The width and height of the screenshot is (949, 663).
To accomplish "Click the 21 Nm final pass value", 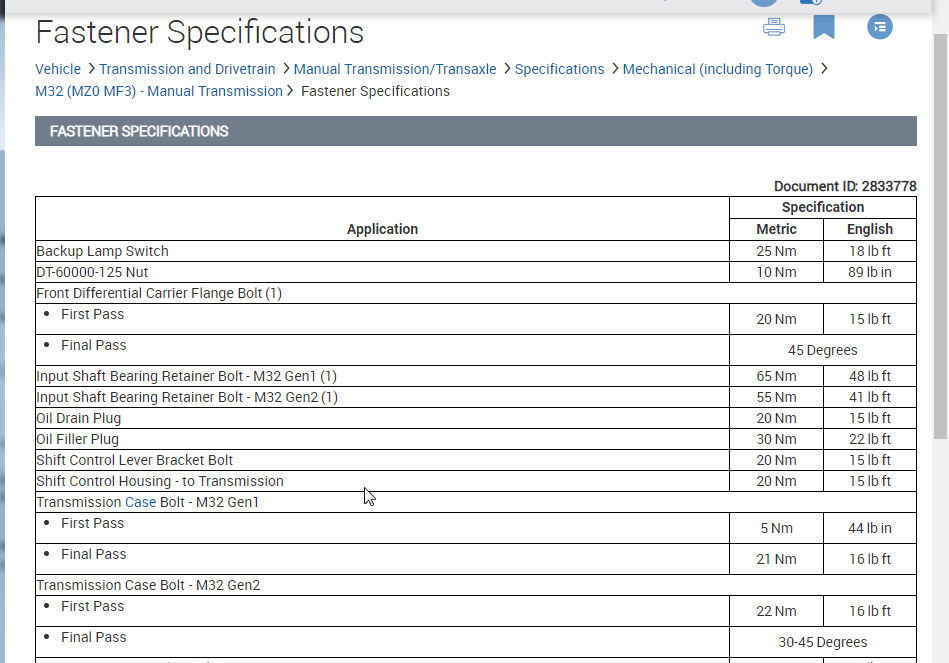I will click(776, 559).
